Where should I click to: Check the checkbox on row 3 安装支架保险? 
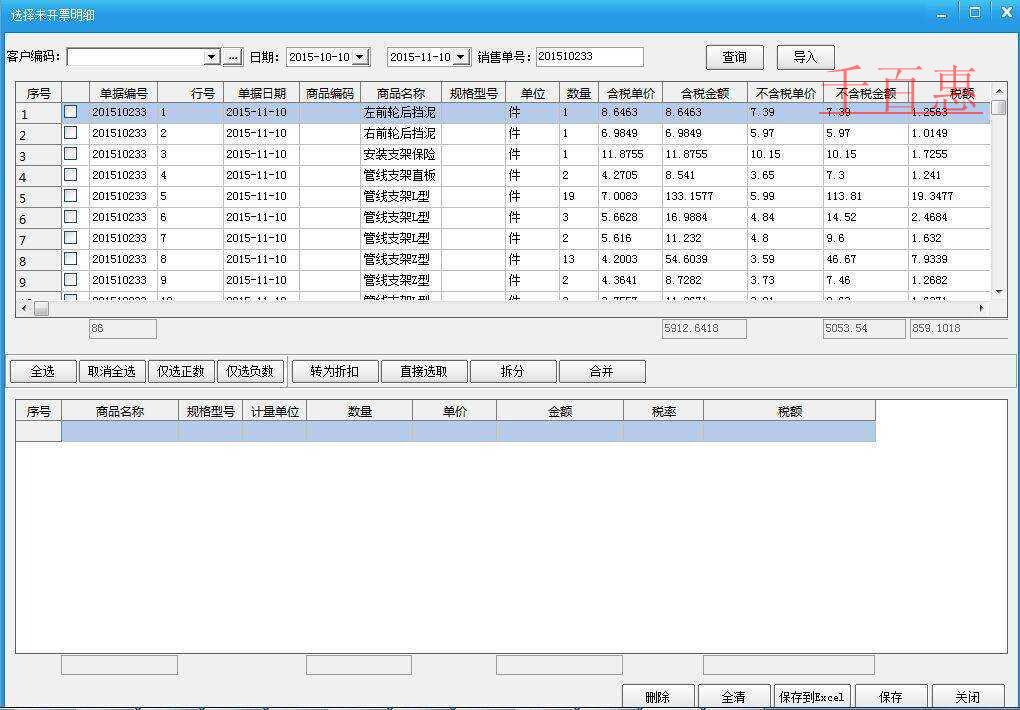point(69,154)
